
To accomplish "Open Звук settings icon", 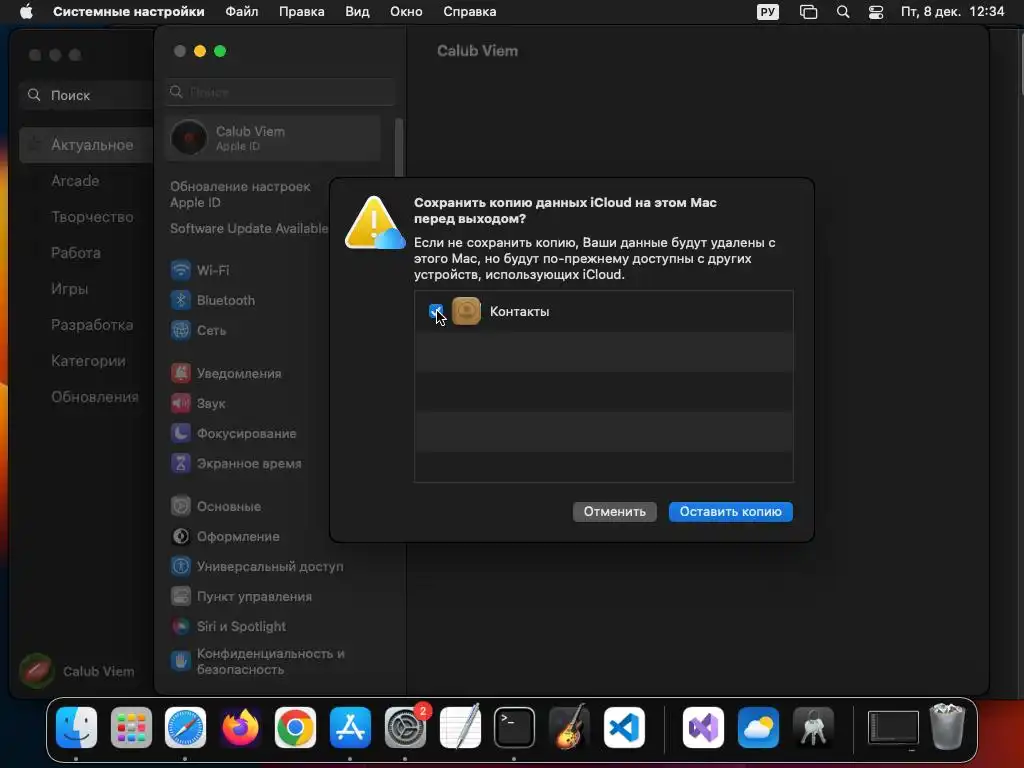I will pyautogui.click(x=180, y=403).
